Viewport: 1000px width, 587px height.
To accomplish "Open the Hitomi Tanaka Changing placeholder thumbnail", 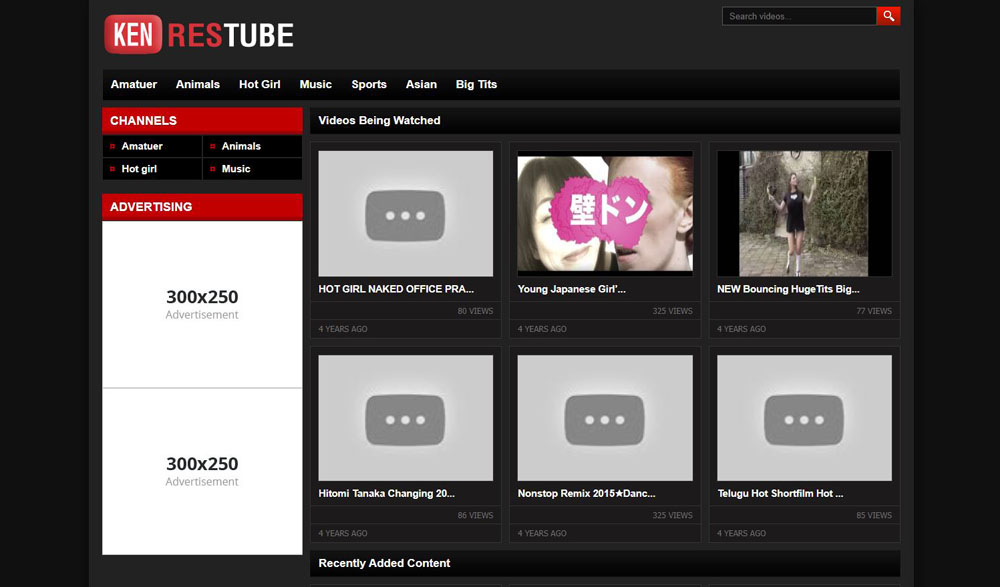I will tap(406, 418).
